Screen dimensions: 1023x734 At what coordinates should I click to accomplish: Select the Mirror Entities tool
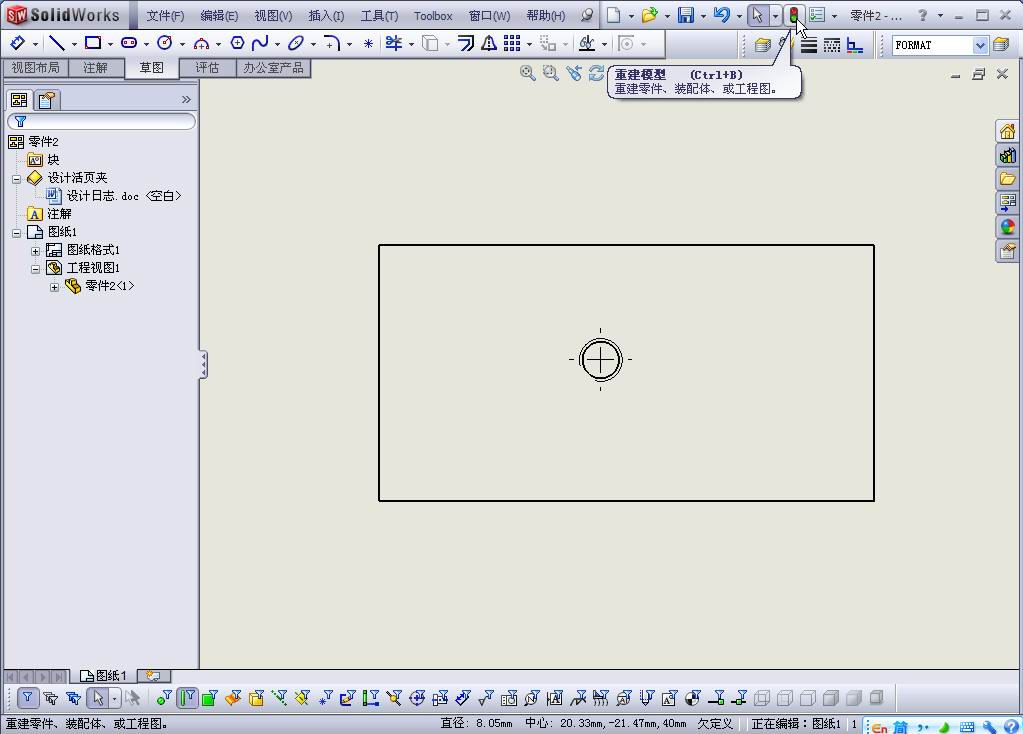click(x=489, y=43)
